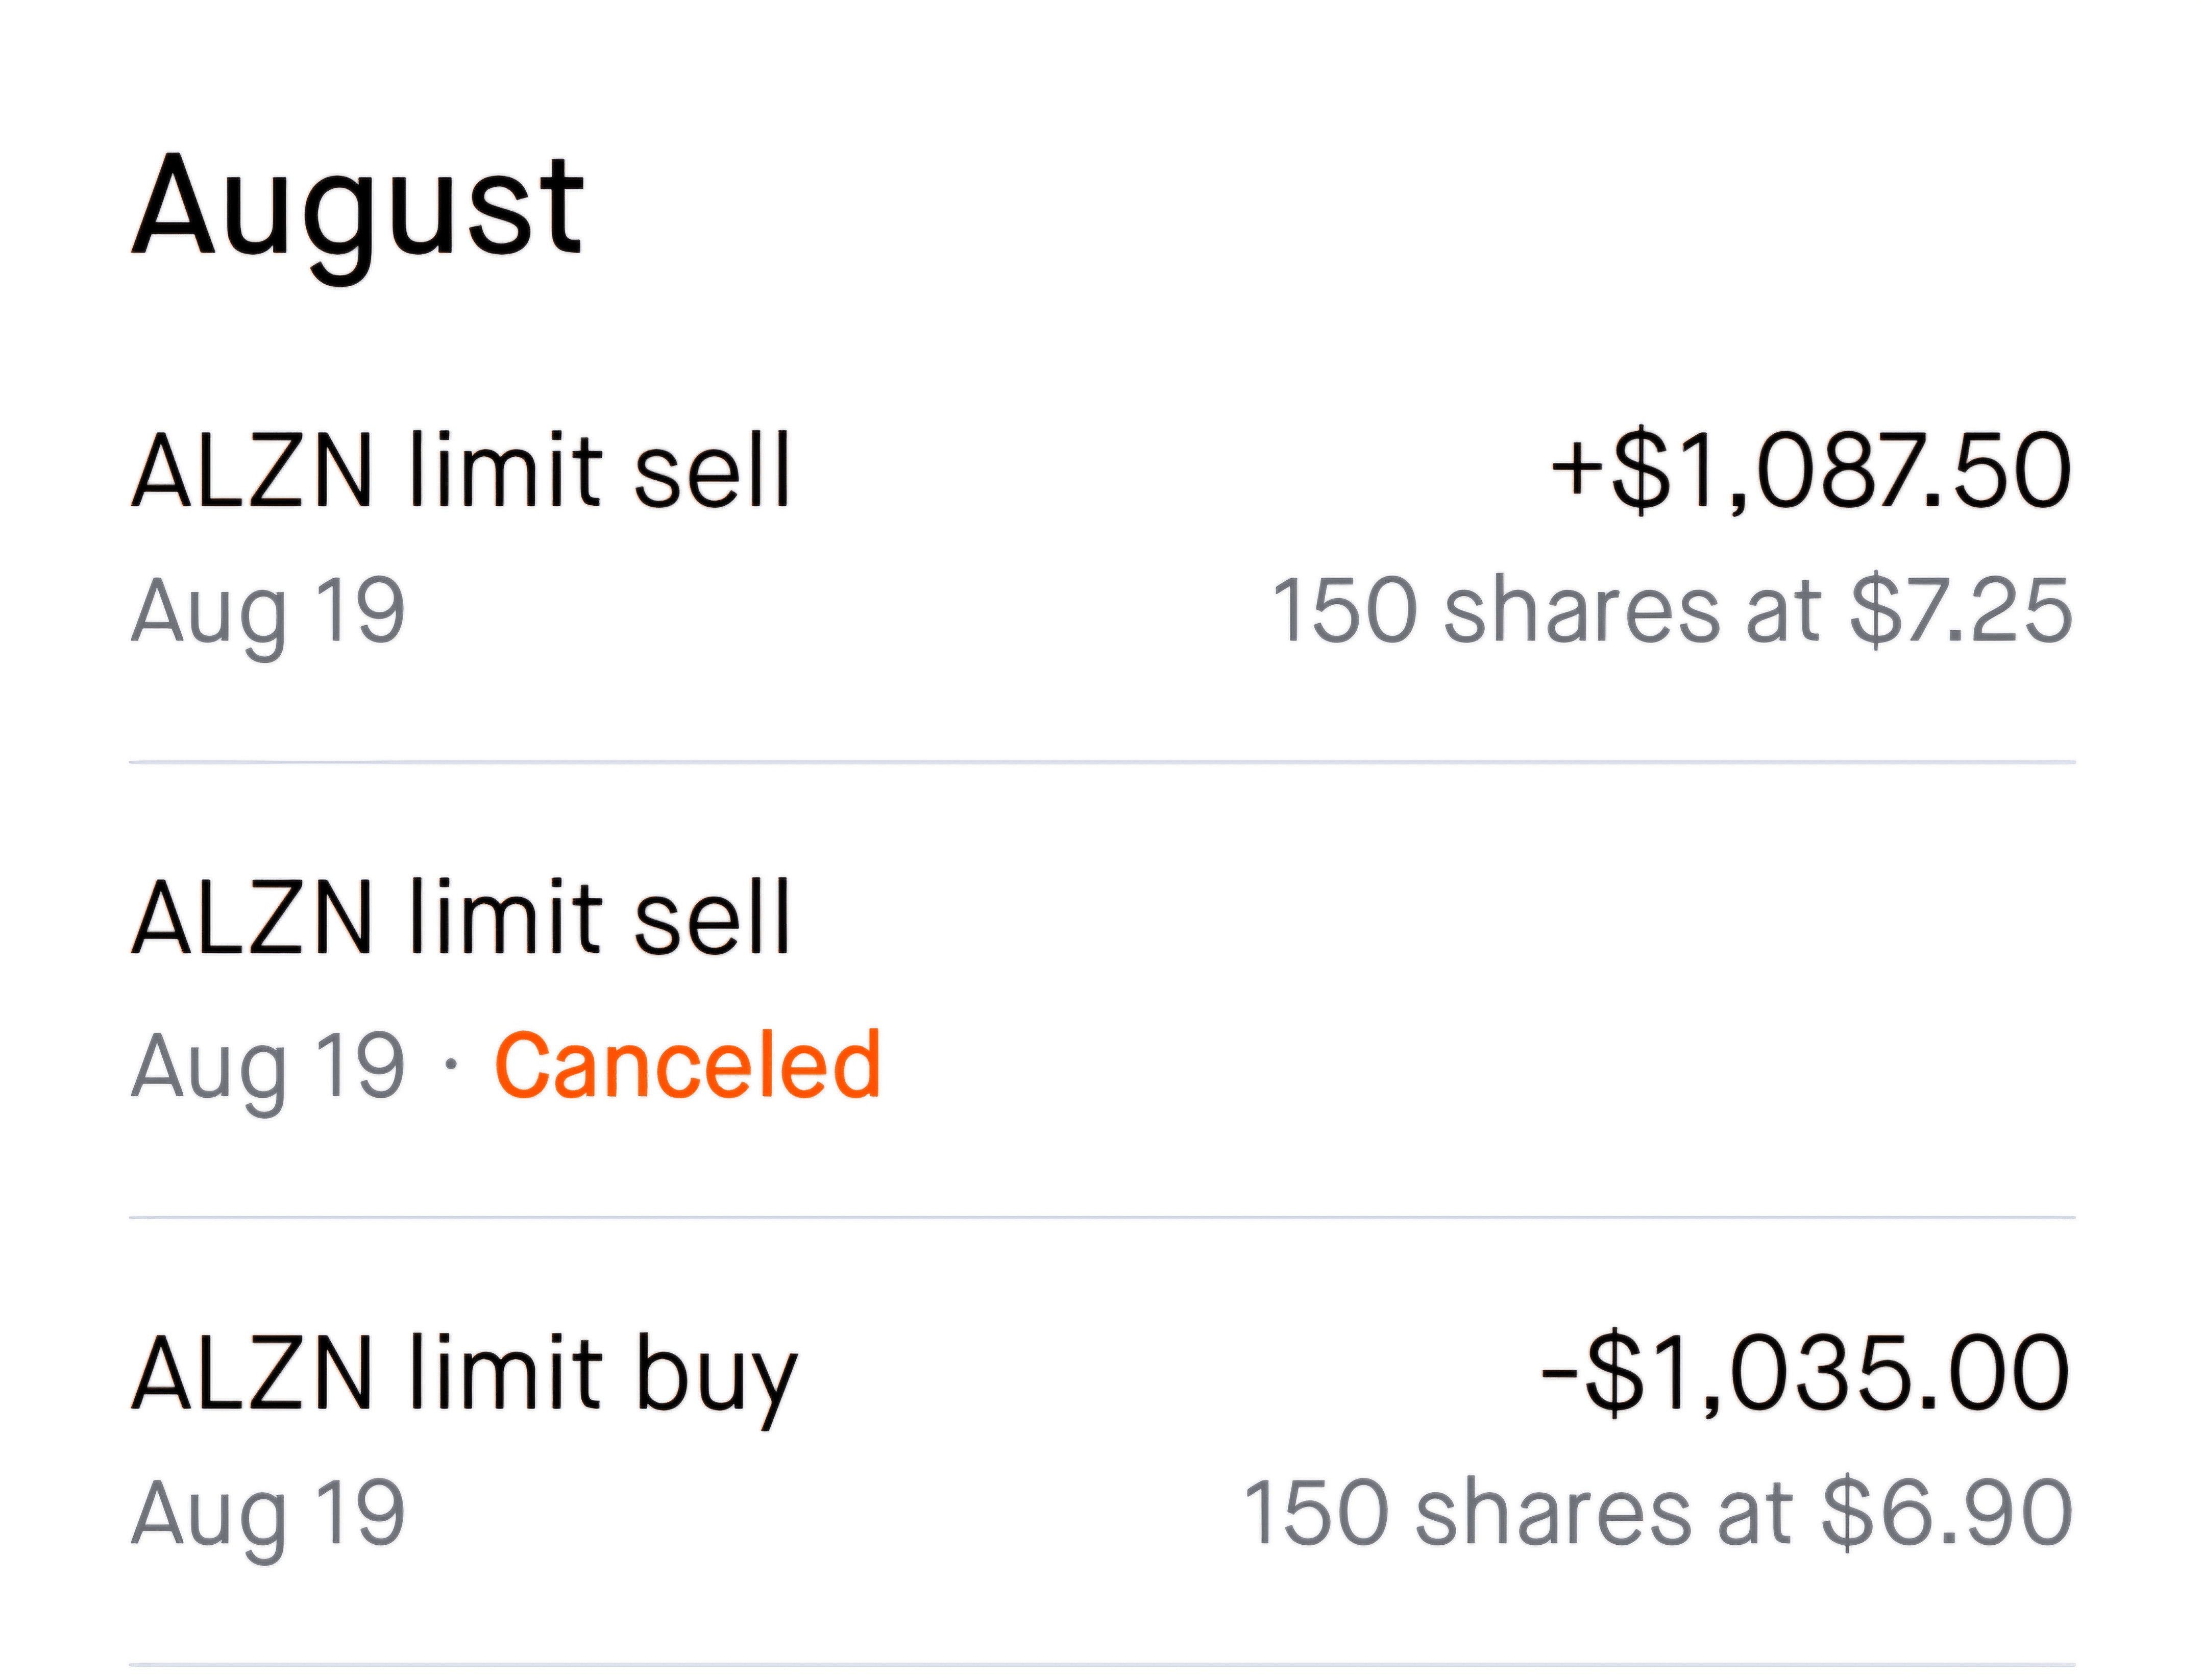Image resolution: width=2203 pixels, height=1680 pixels.
Task: Open the canceled ALZN limit sell order
Action: click(461, 917)
